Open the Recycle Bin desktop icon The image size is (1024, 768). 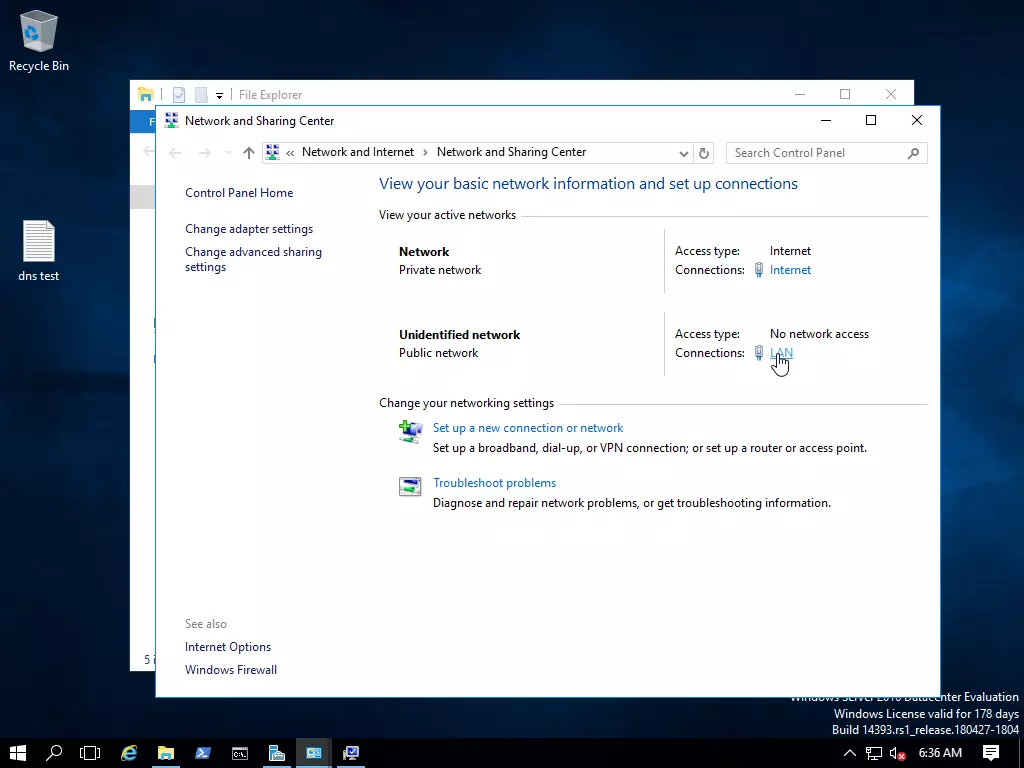39,40
